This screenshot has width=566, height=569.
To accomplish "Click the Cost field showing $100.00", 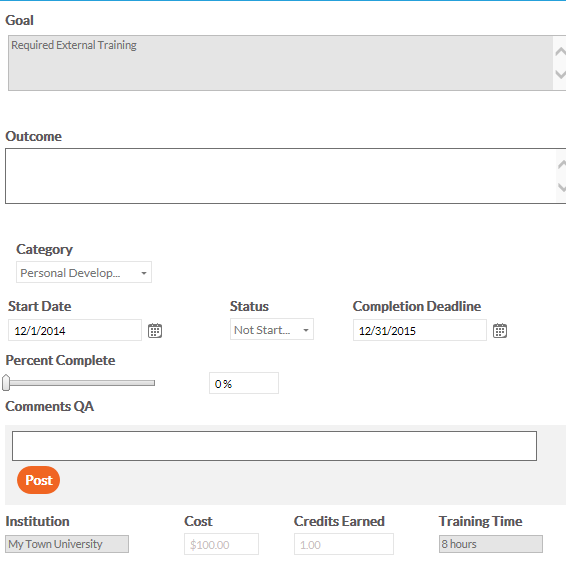I will click(221, 544).
